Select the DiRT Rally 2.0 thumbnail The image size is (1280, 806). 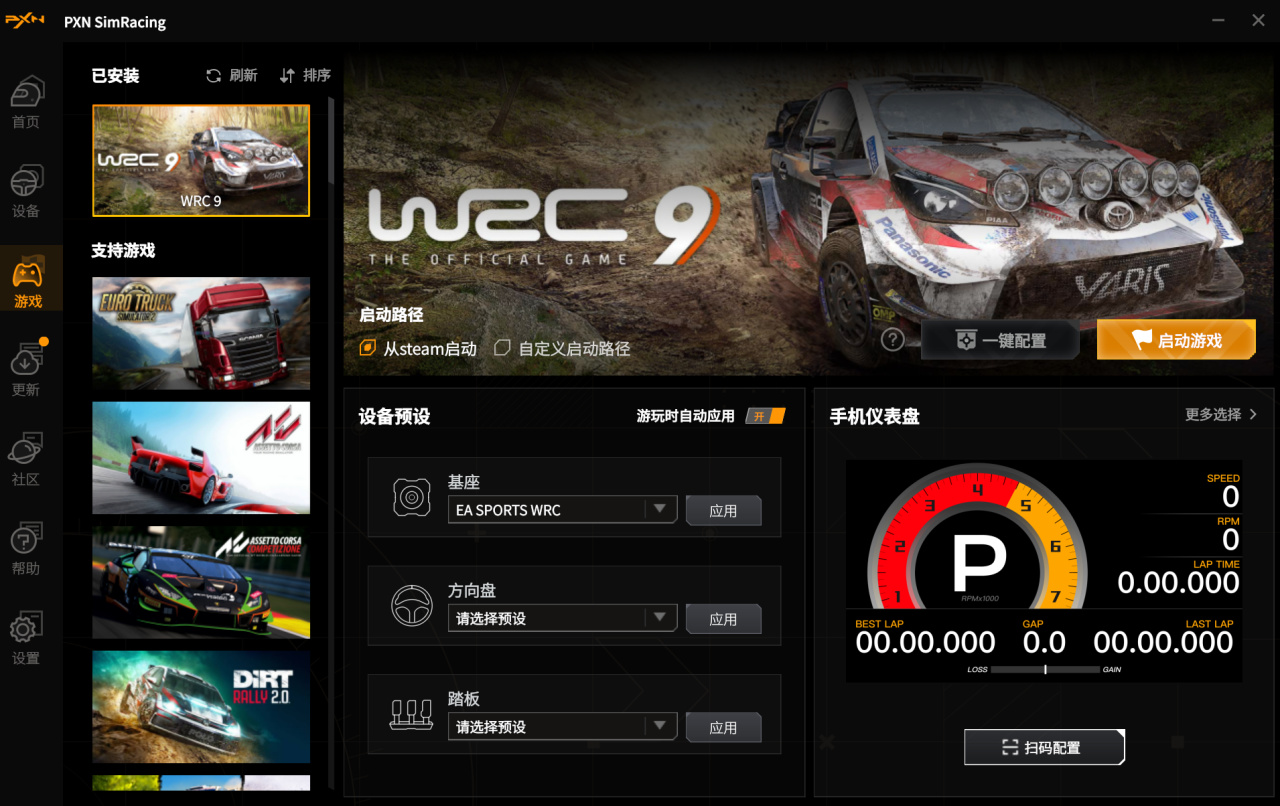click(x=201, y=707)
